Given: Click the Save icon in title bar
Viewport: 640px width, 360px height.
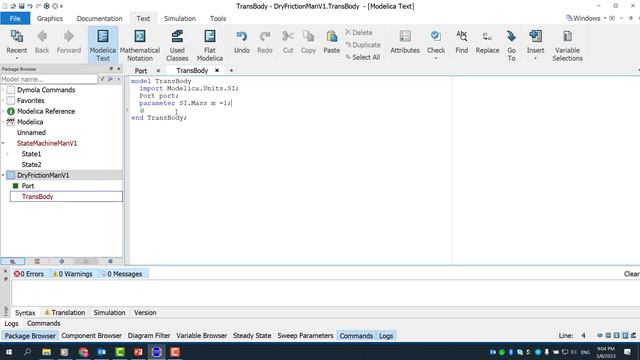Looking at the screenshot, I should click(x=22, y=6).
